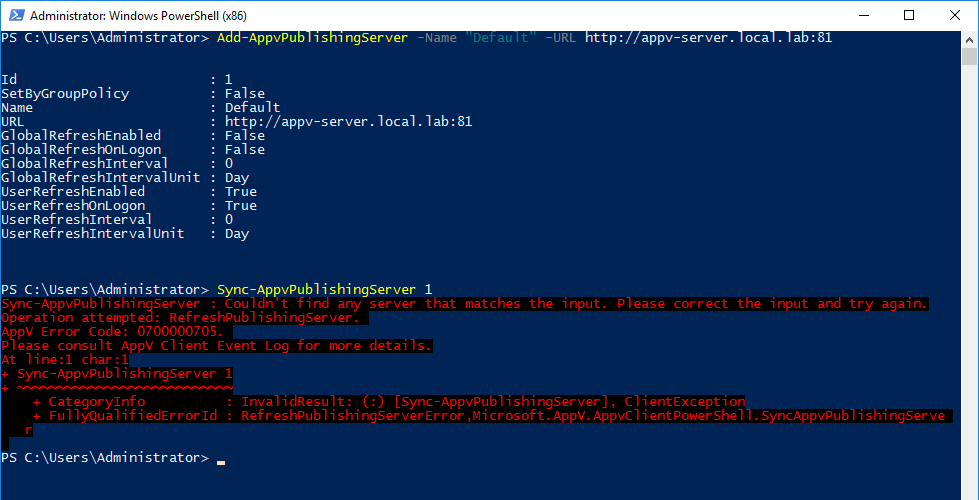The height and width of the screenshot is (500, 979).
Task: Minimize the PowerShell window
Action: pos(864,15)
